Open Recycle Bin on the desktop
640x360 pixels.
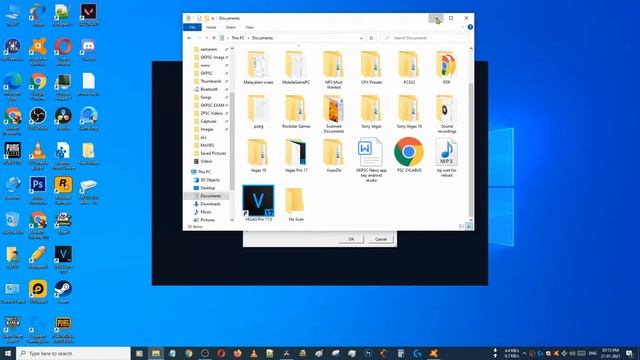click(x=12, y=223)
